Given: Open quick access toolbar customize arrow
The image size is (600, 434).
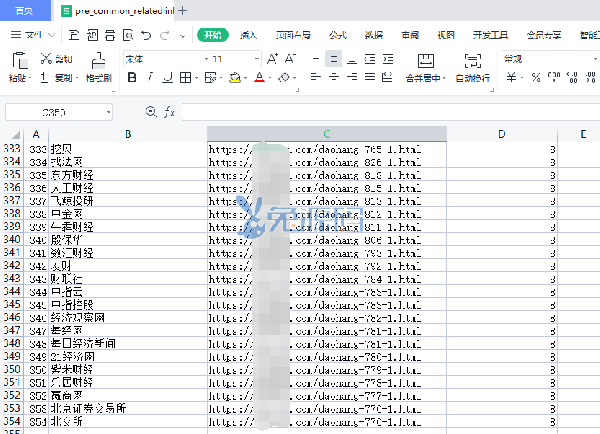Looking at the screenshot, I should coord(183,36).
